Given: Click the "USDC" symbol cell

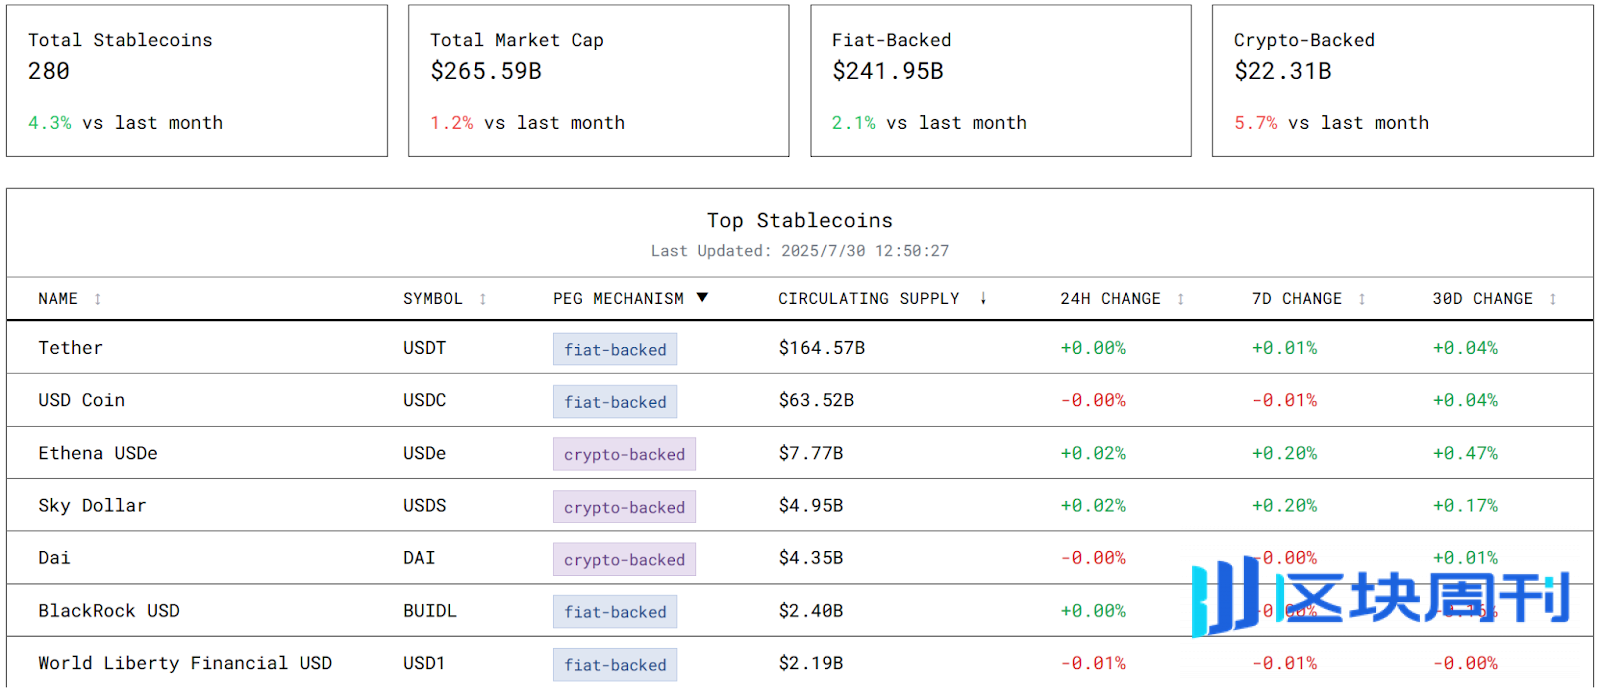Looking at the screenshot, I should [425, 400].
